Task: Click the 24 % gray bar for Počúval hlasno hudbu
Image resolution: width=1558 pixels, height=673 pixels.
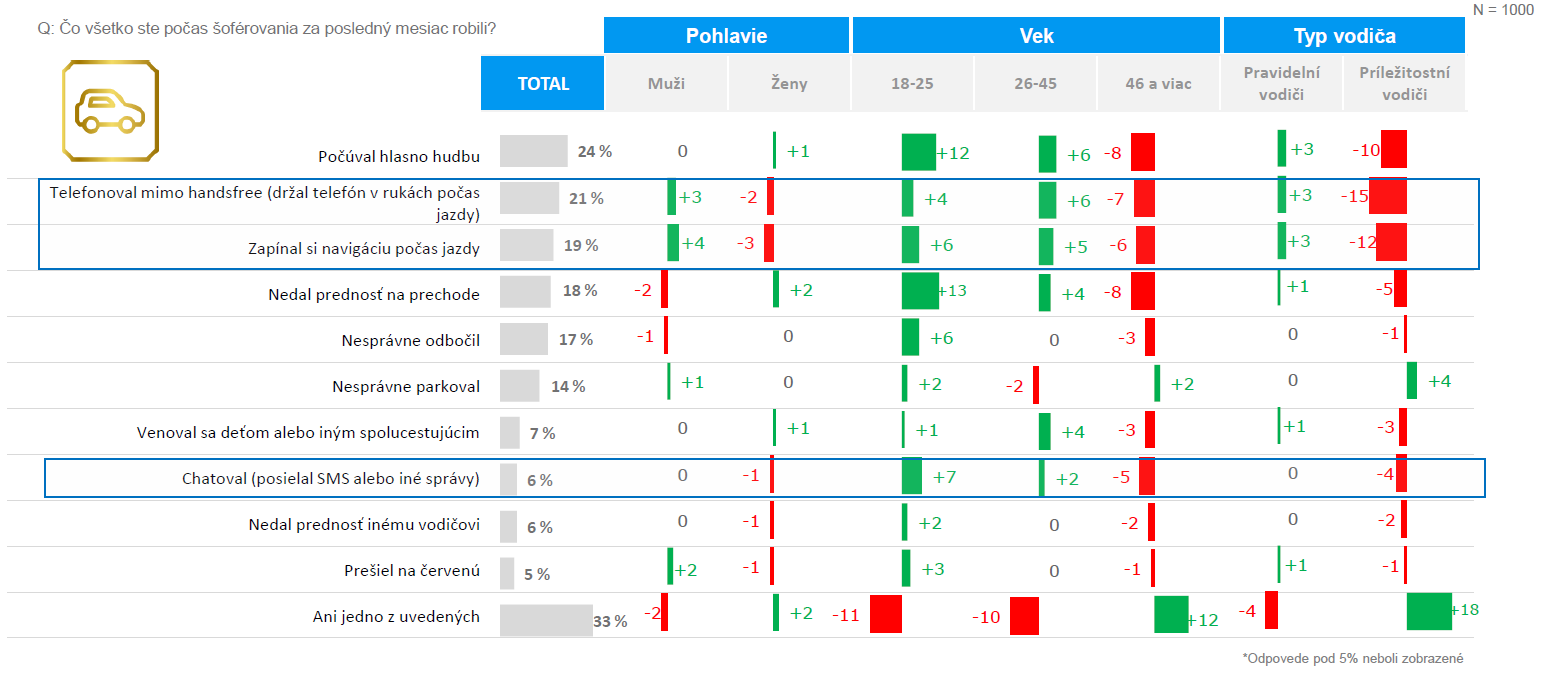Action: [533, 152]
